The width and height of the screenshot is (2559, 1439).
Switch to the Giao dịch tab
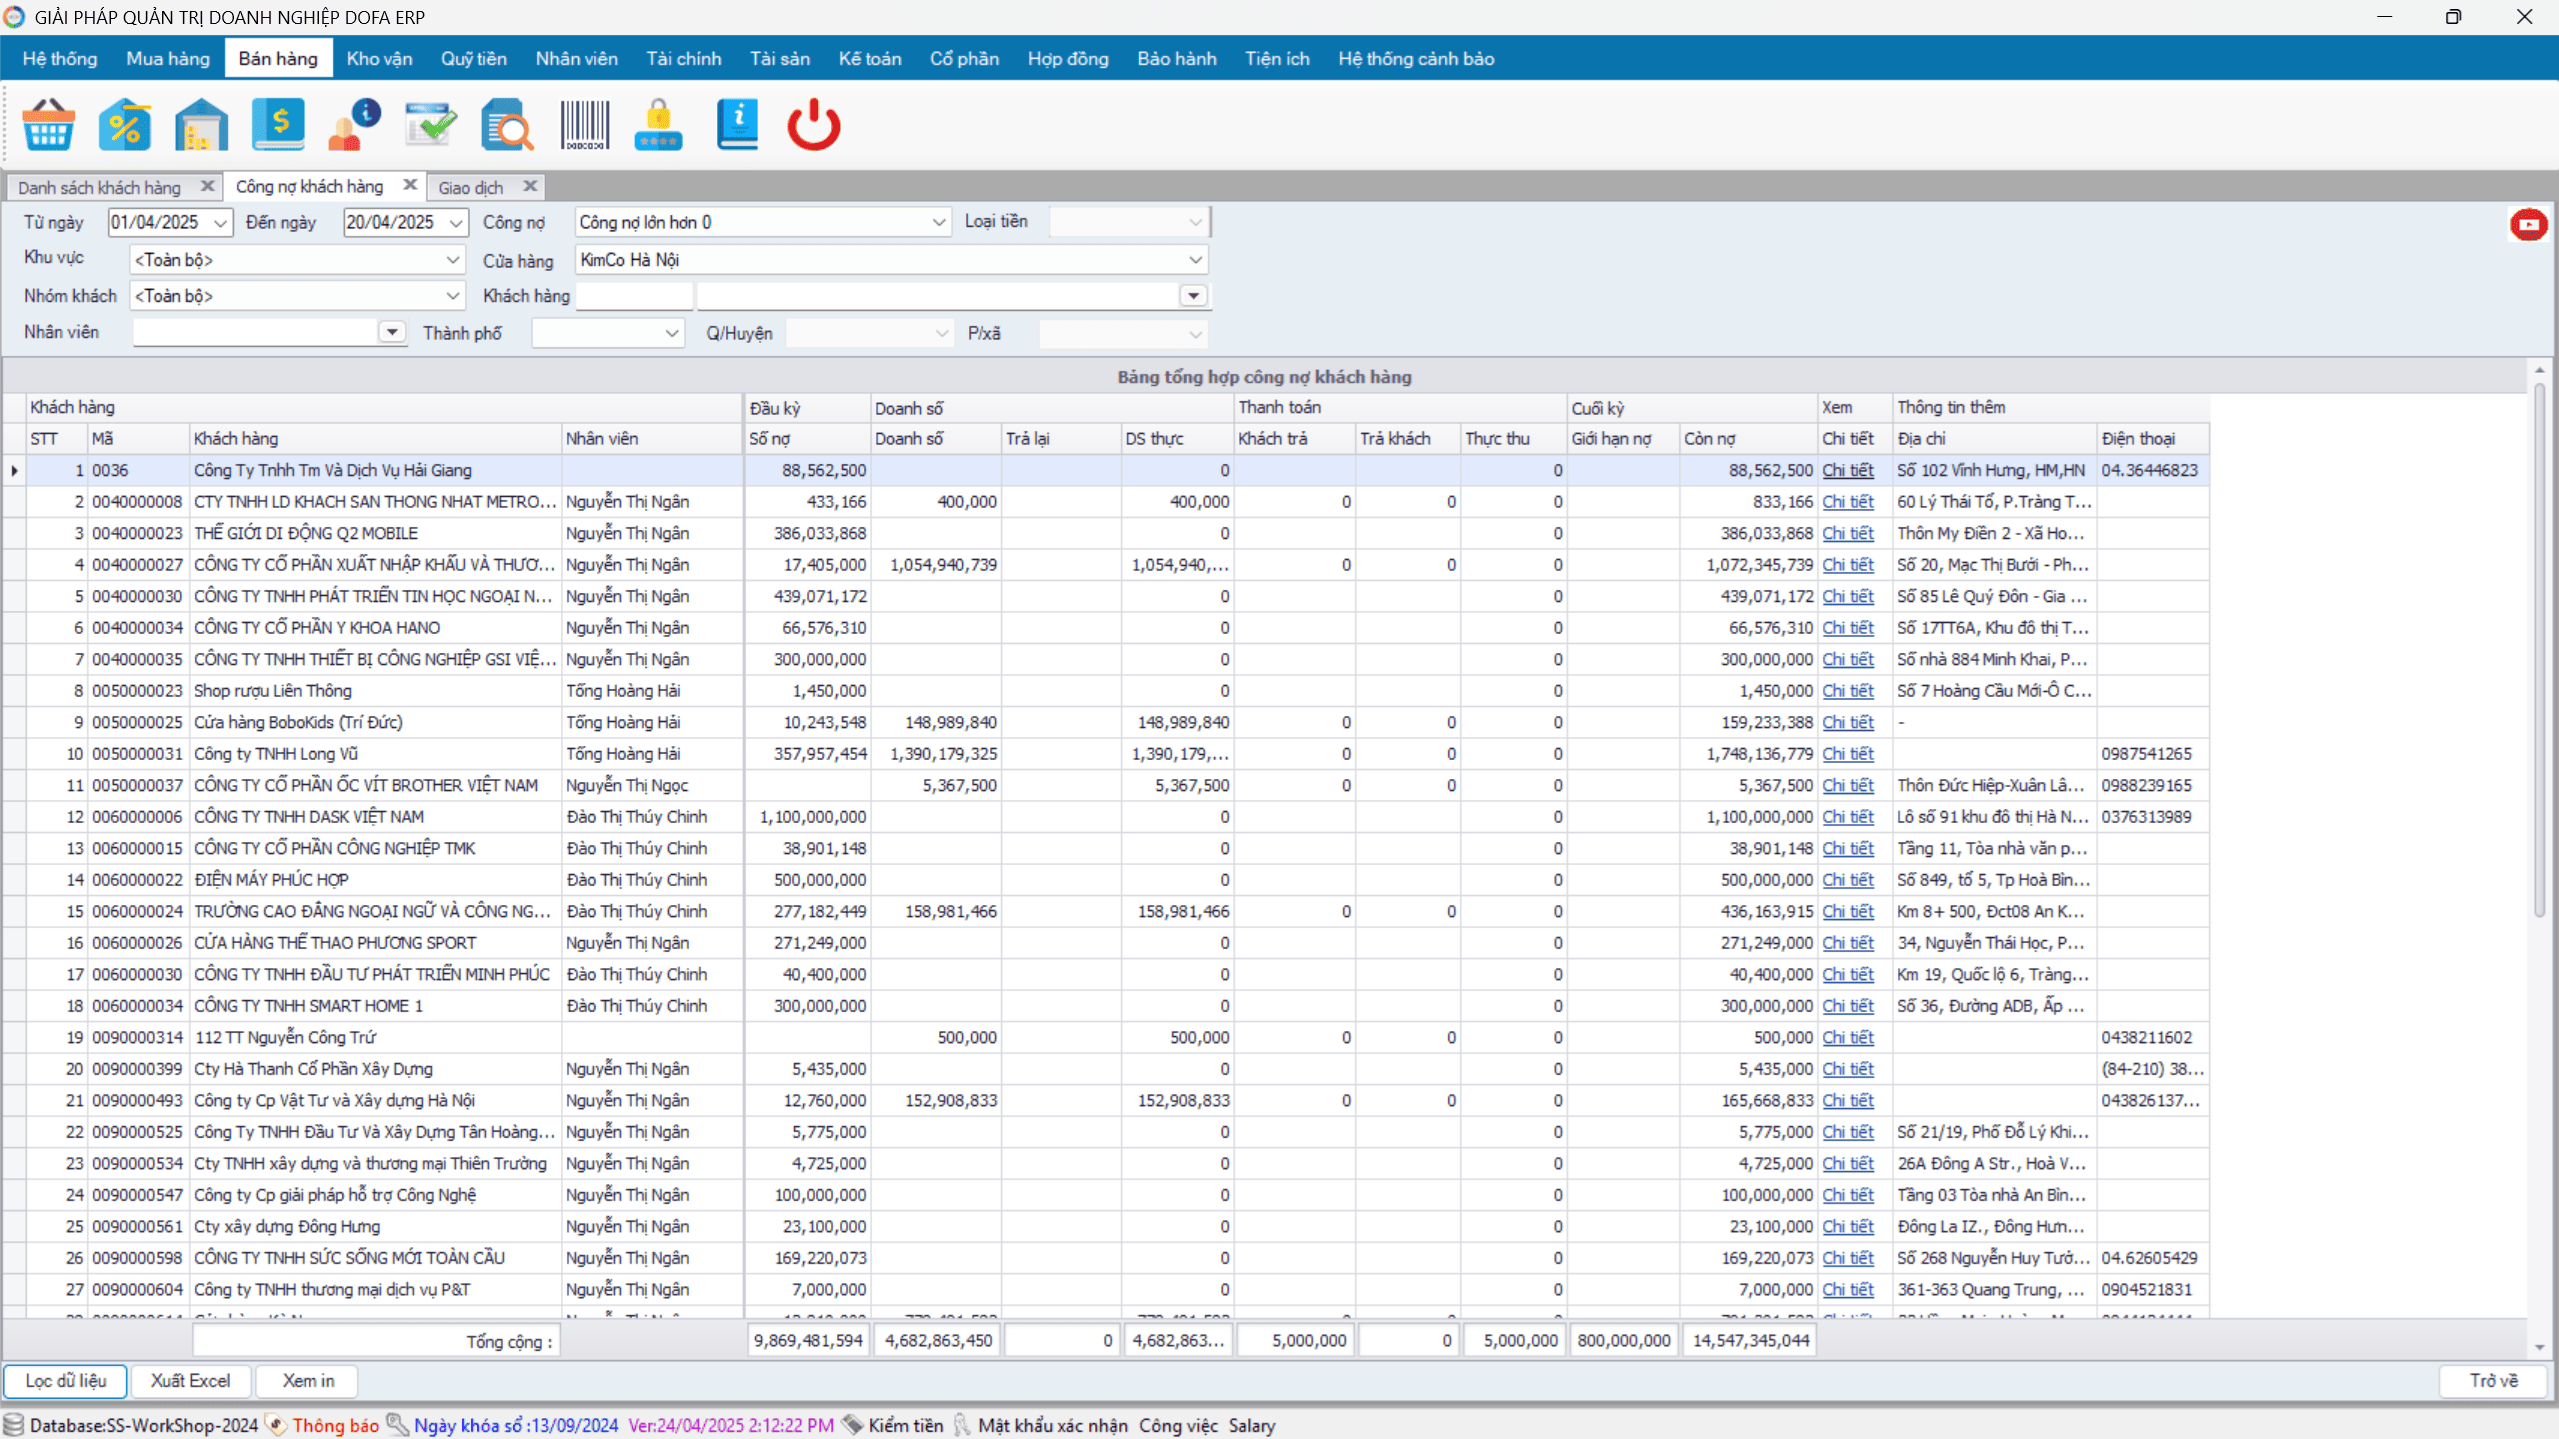[x=470, y=187]
